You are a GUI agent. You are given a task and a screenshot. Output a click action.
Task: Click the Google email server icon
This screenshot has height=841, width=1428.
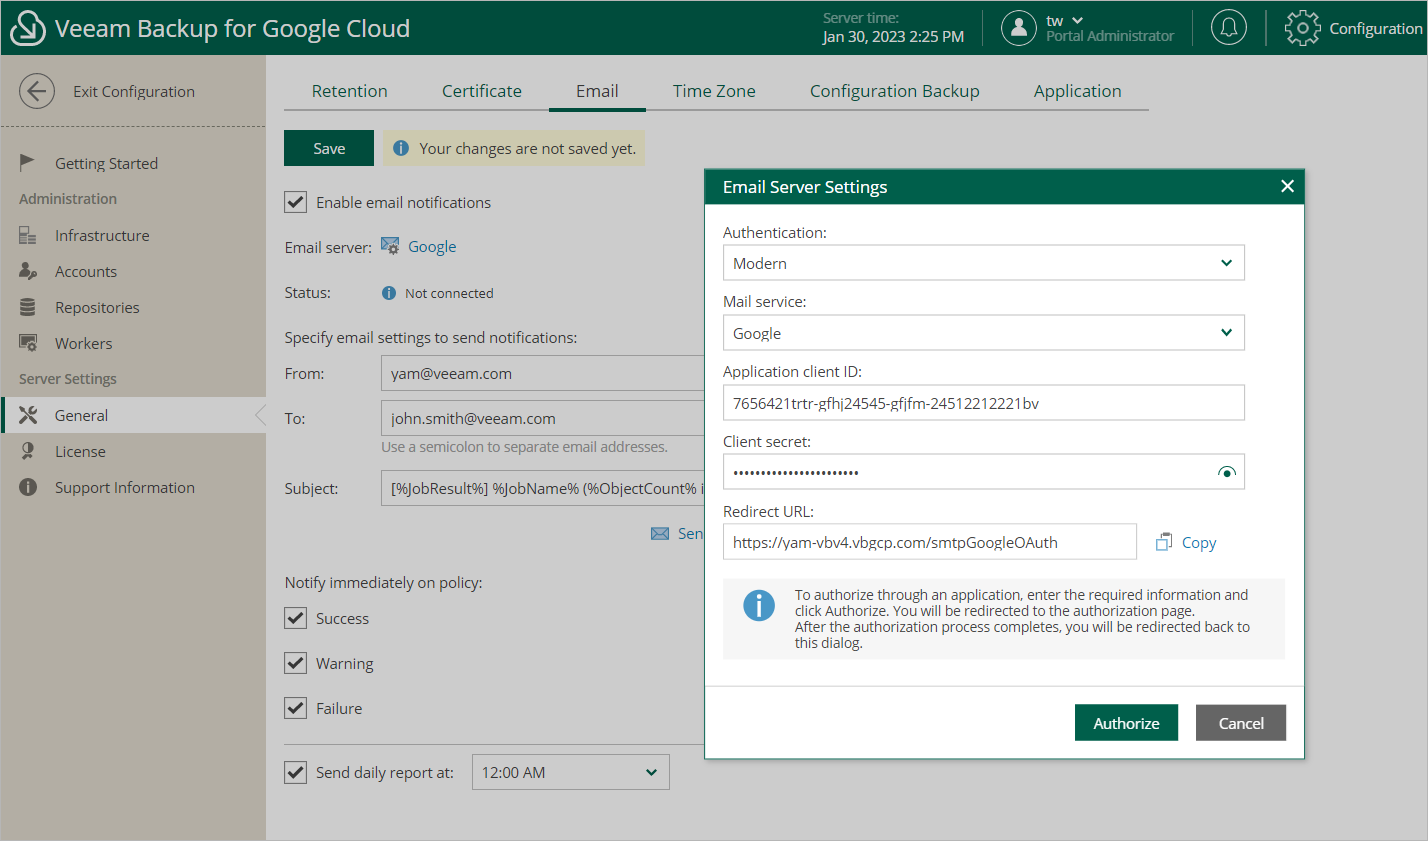click(x=390, y=246)
